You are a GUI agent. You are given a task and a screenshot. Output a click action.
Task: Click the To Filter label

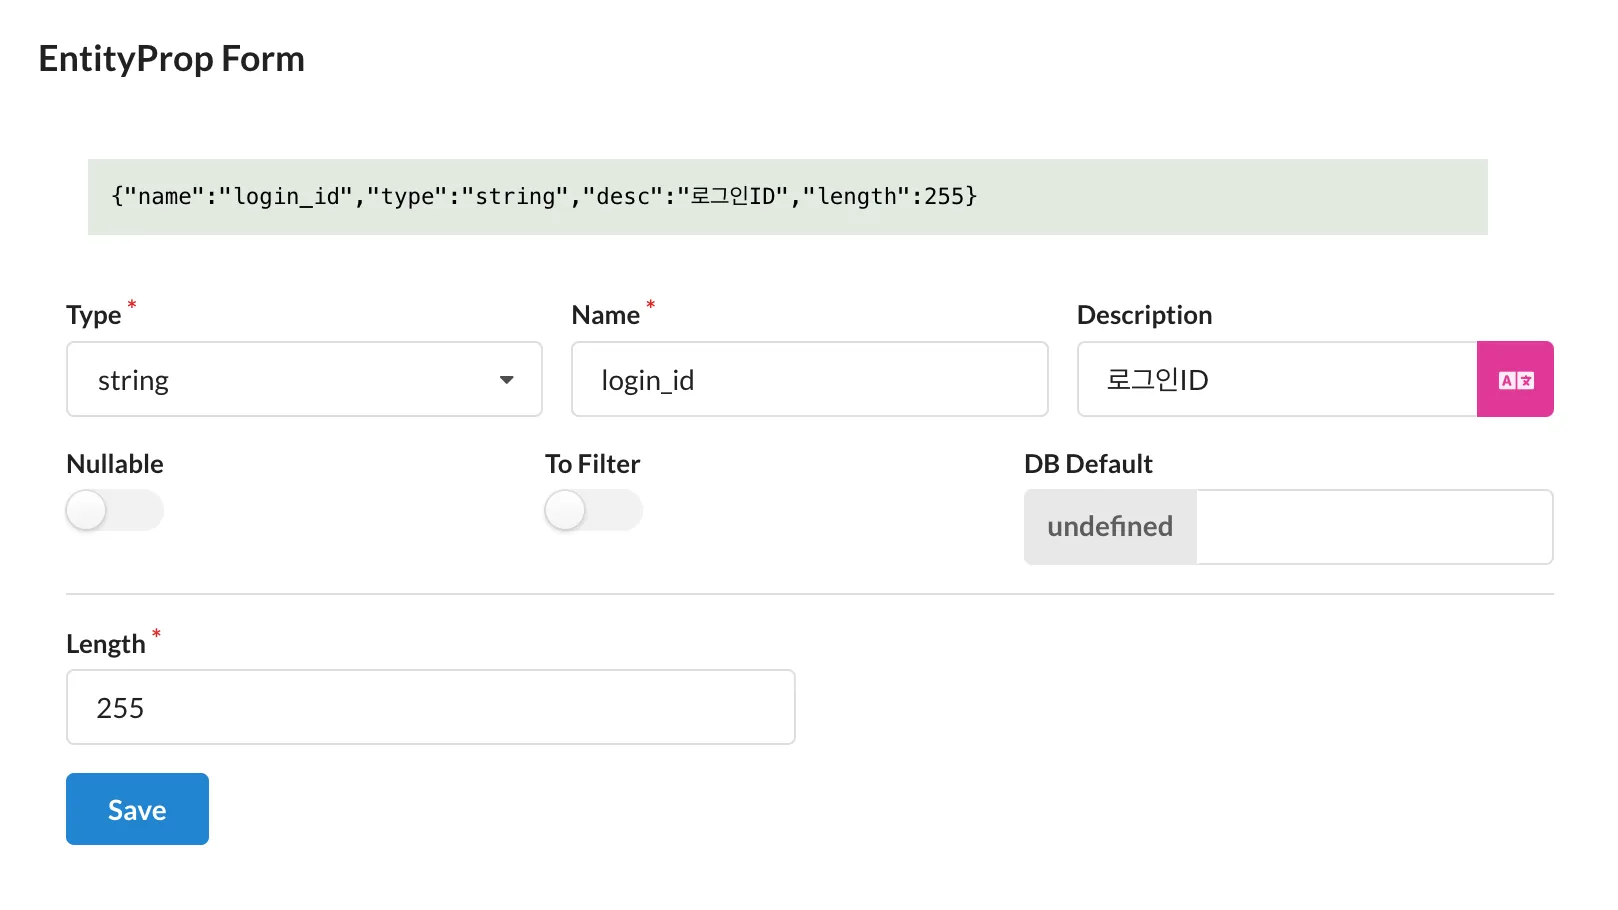[592, 463]
